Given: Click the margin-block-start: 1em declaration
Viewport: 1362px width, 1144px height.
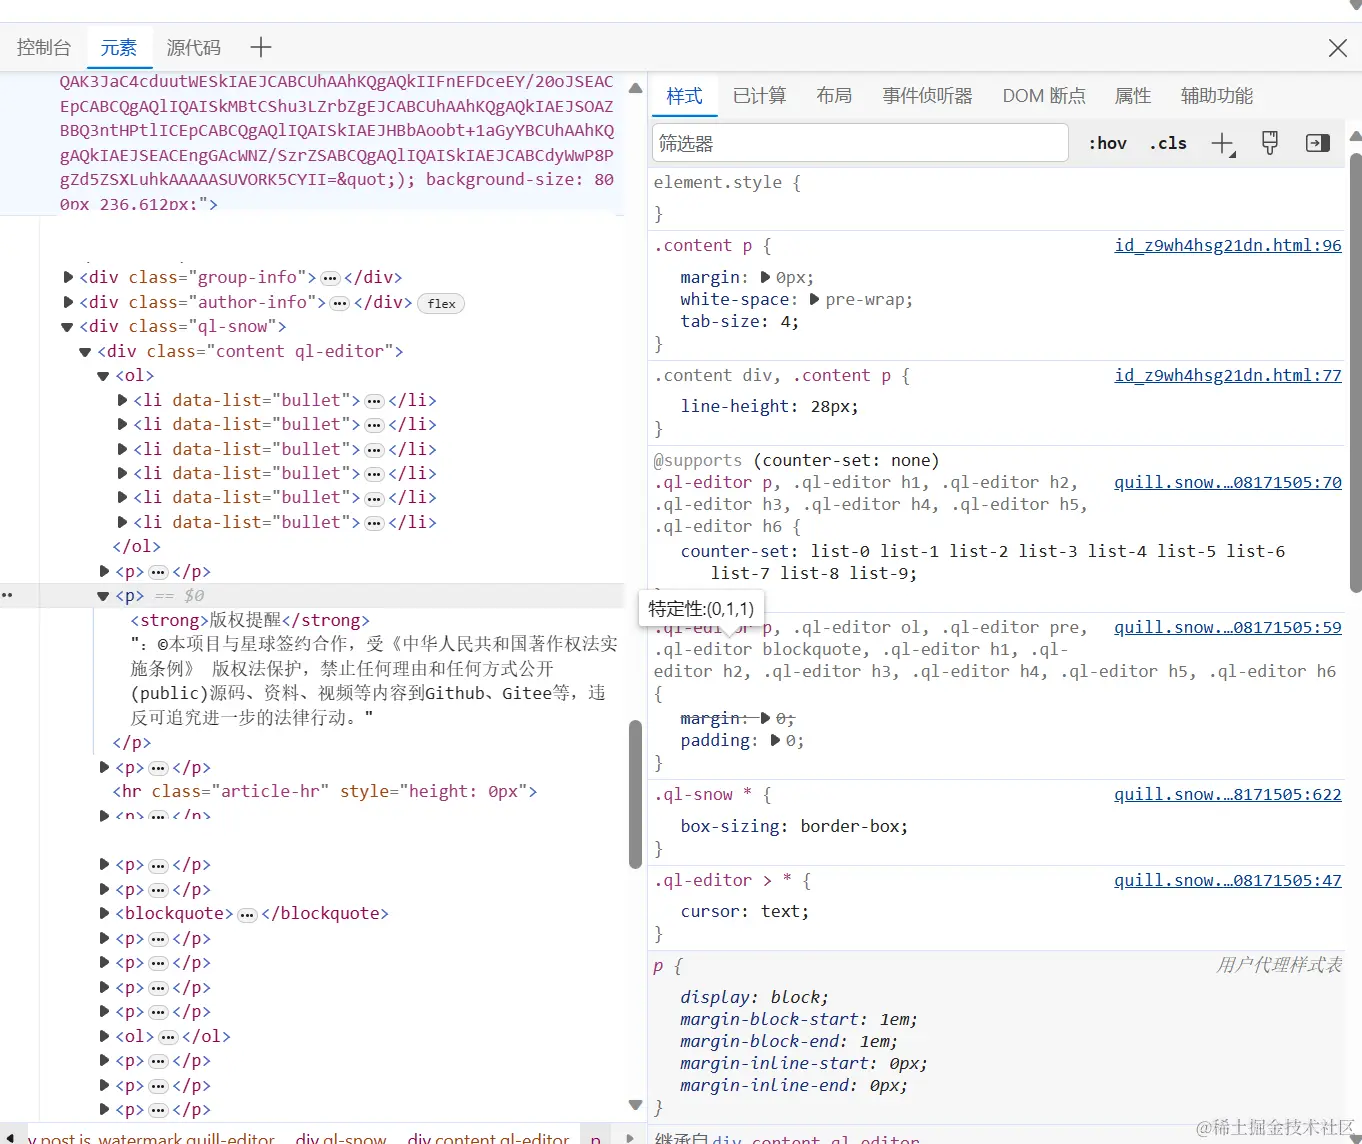Looking at the screenshot, I should tap(799, 1020).
